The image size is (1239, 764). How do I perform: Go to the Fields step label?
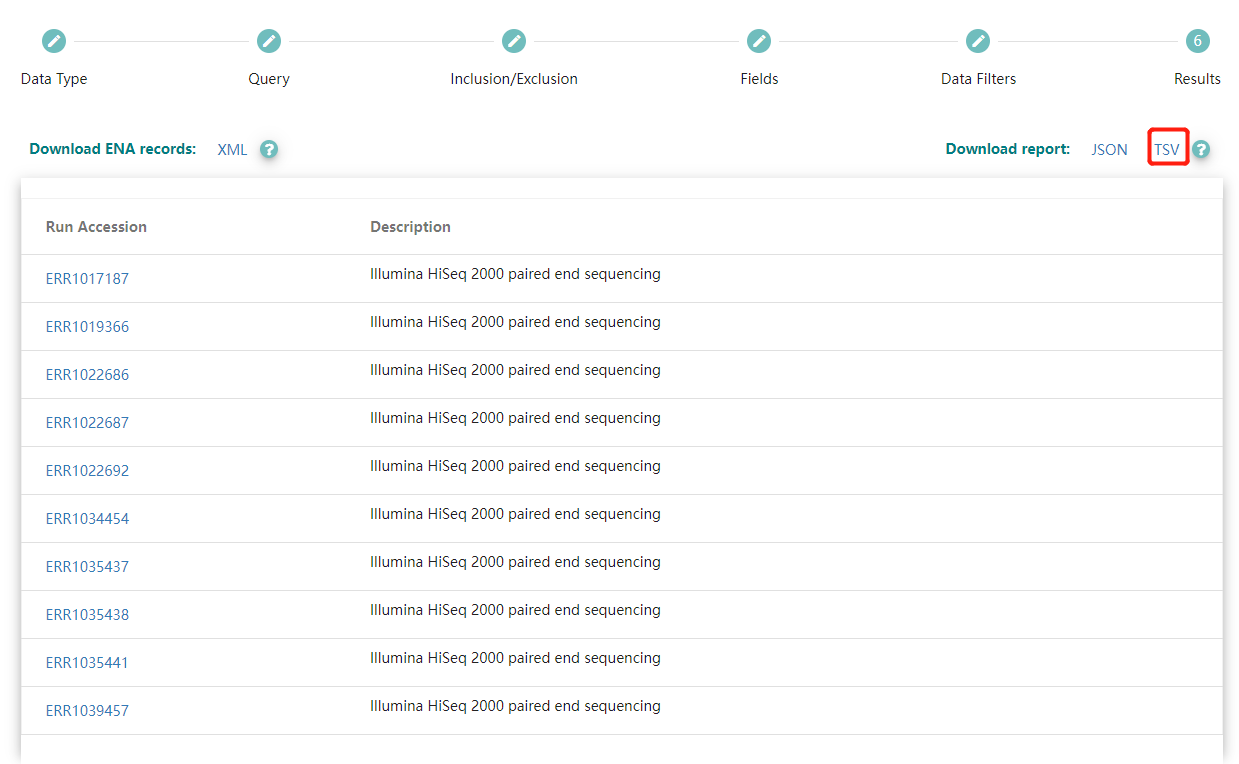point(759,79)
